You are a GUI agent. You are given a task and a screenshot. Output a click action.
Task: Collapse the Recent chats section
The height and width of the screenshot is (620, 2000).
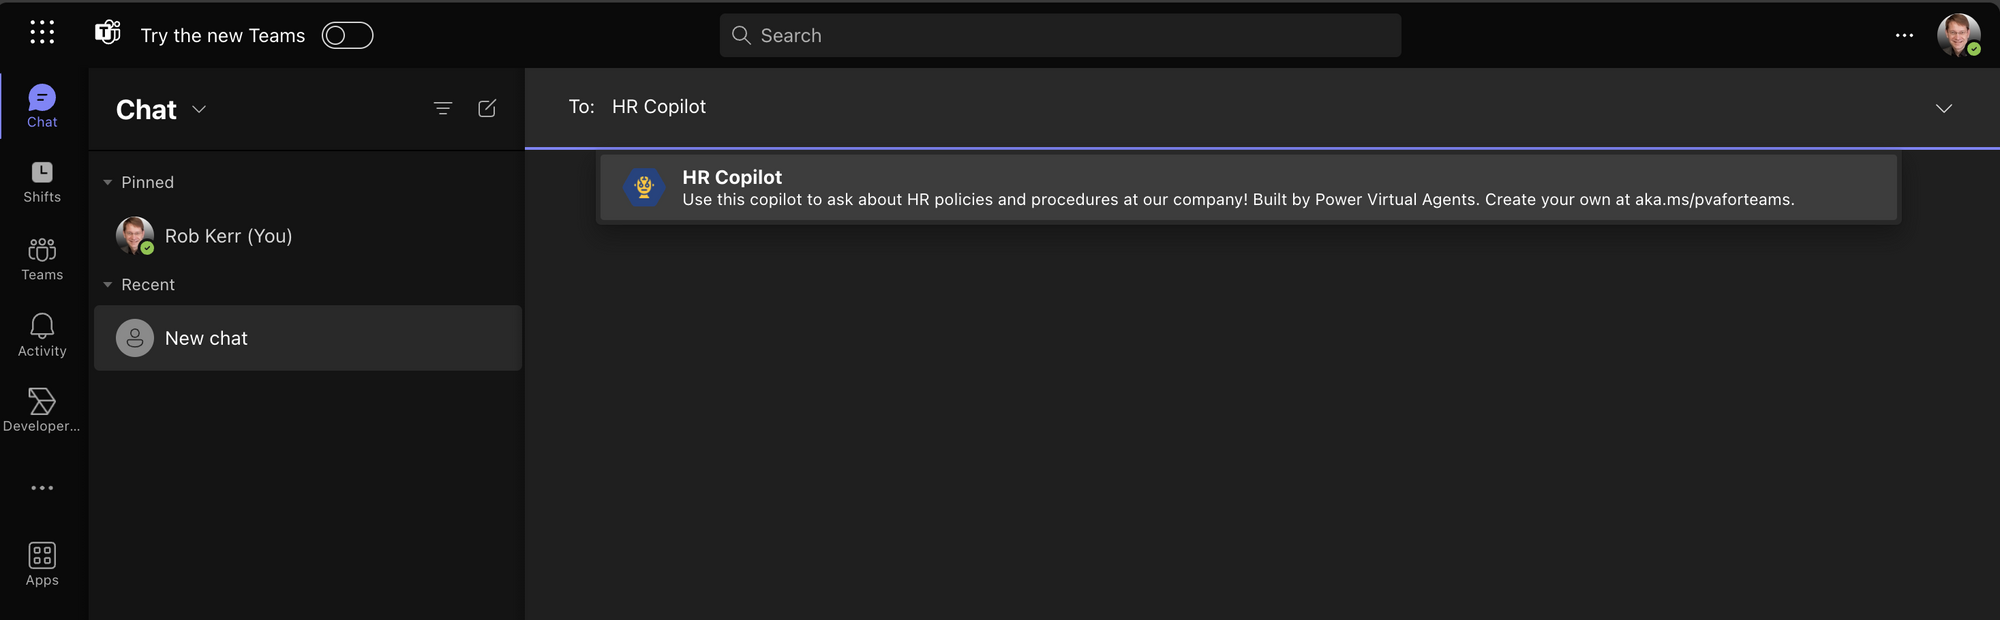click(x=108, y=285)
